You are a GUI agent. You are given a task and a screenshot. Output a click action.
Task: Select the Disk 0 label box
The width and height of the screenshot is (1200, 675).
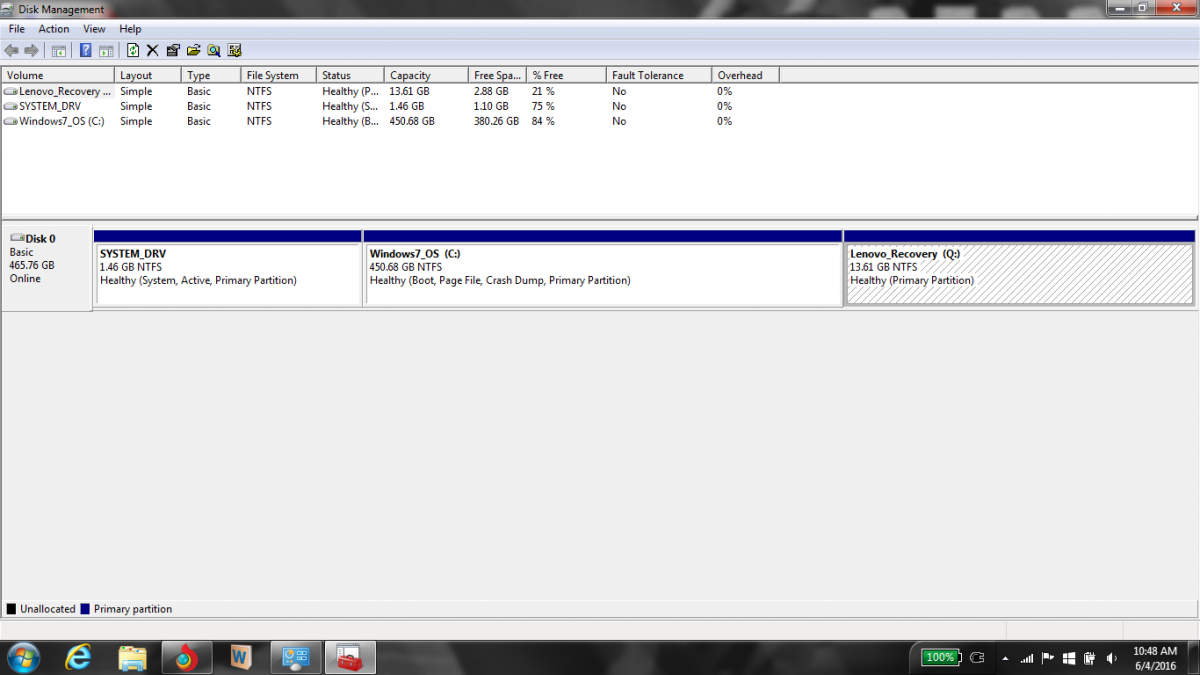[x=47, y=270]
